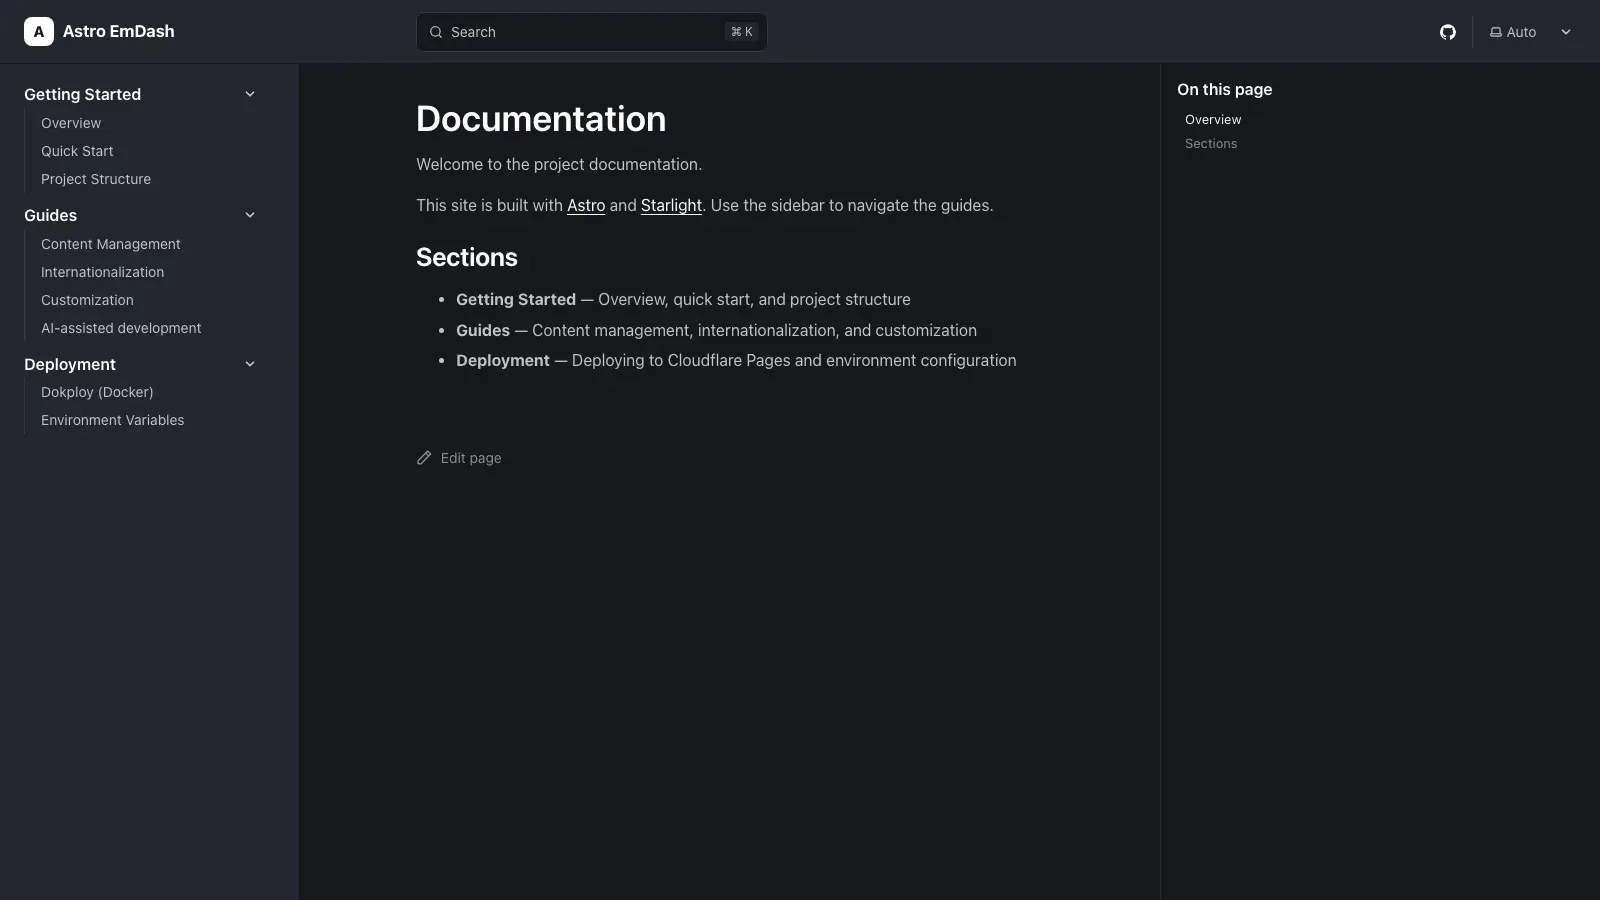Image resolution: width=1600 pixels, height=900 pixels.
Task: Jump to Sections in On this page
Action: pyautogui.click(x=1211, y=143)
